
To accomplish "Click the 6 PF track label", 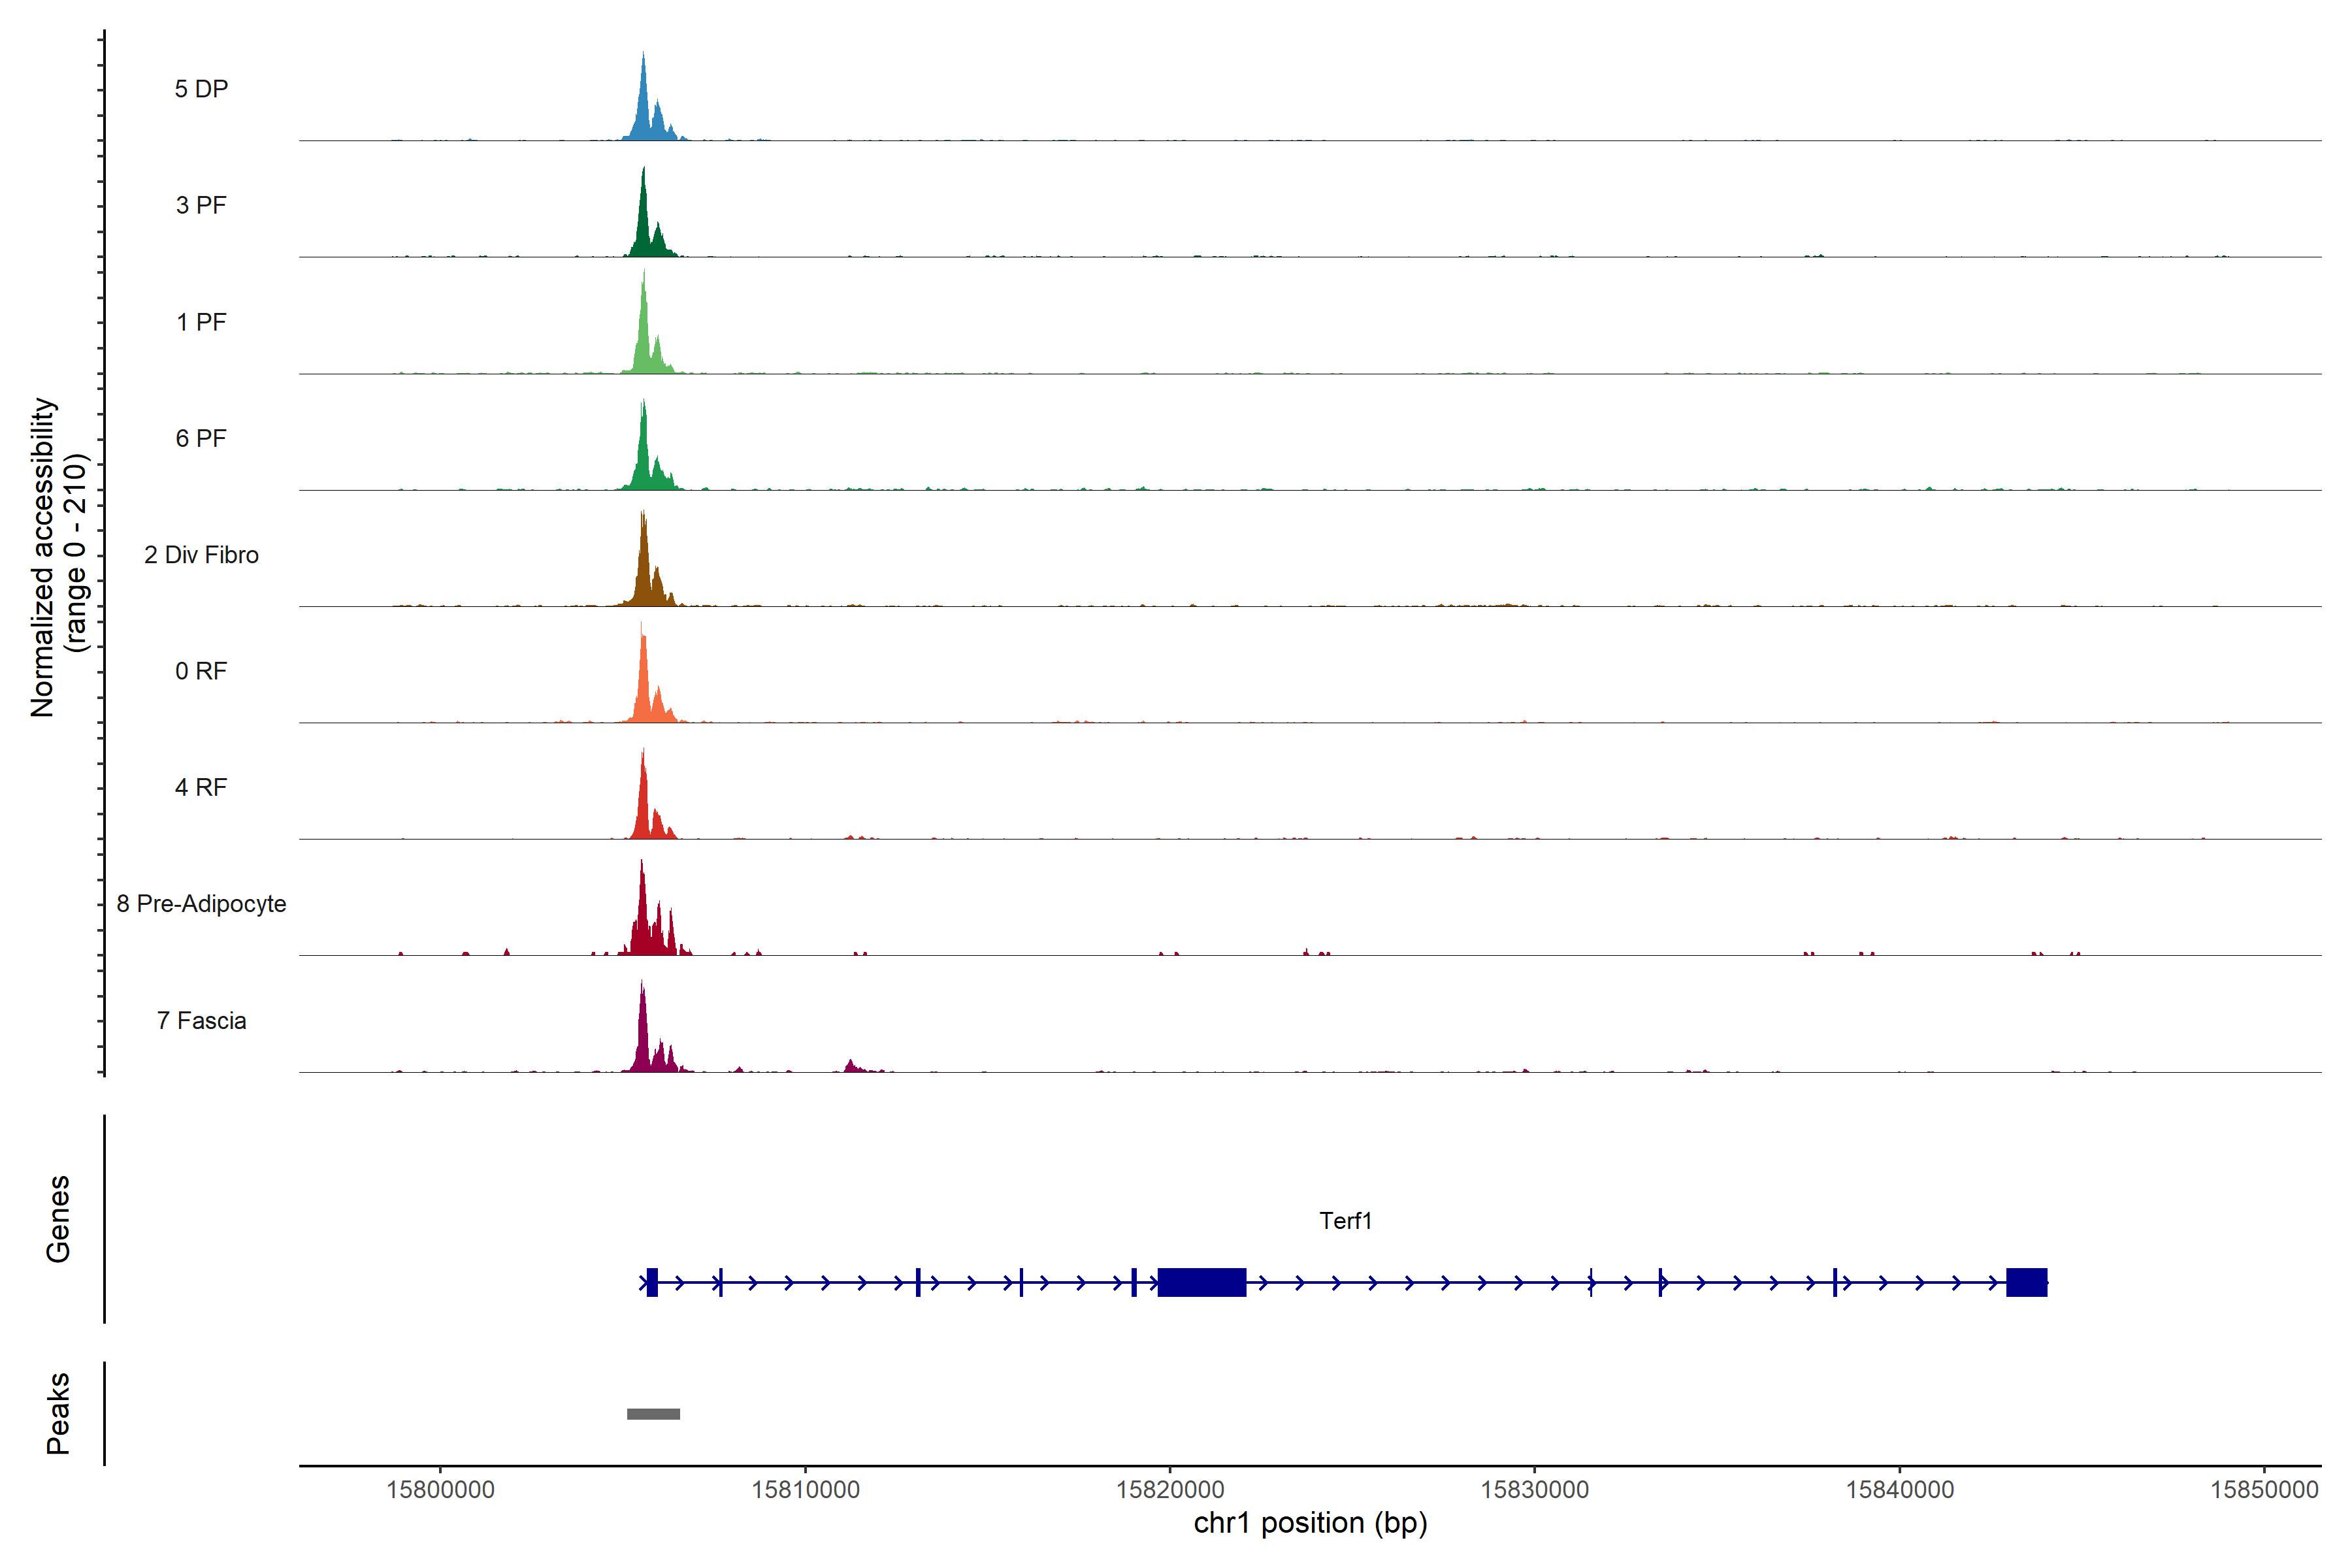I will [x=201, y=438].
